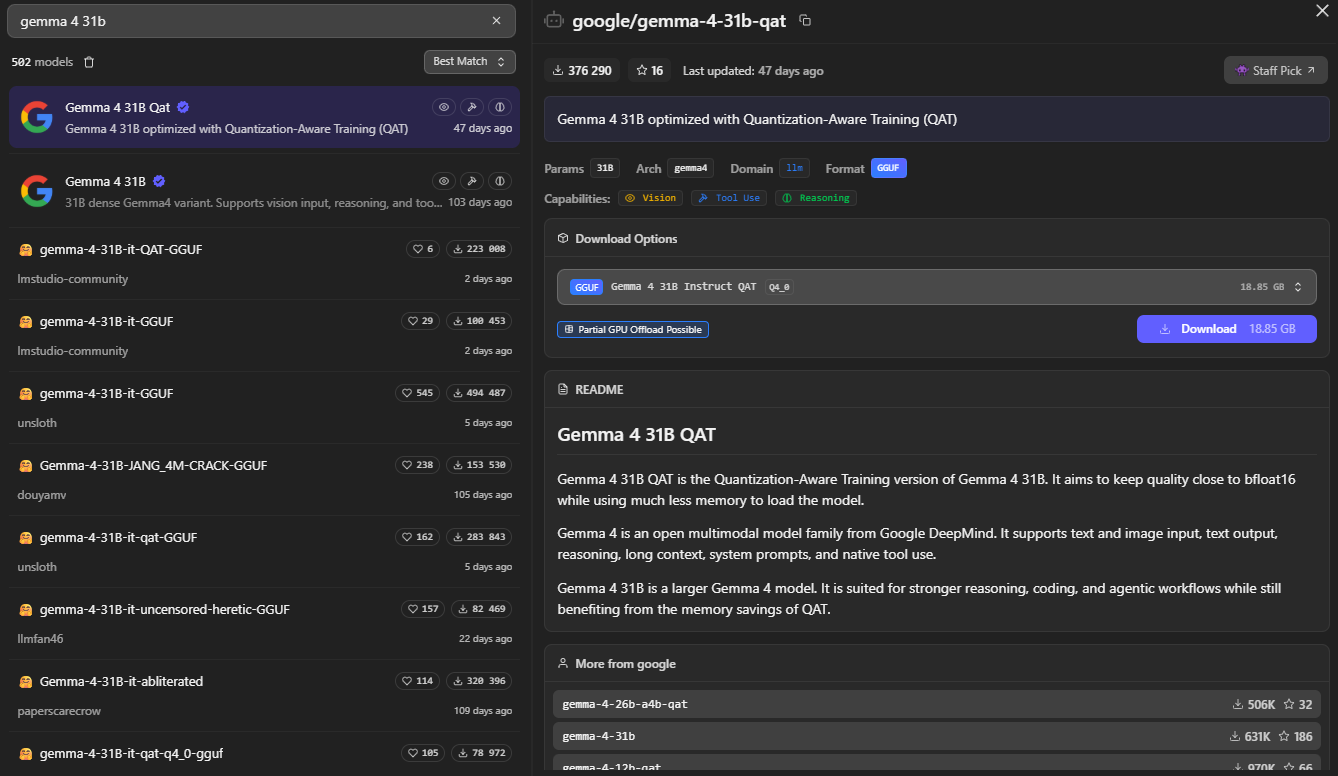The width and height of the screenshot is (1338, 776).
Task: Click the downloads badge showing 320 396
Action: click(x=479, y=681)
